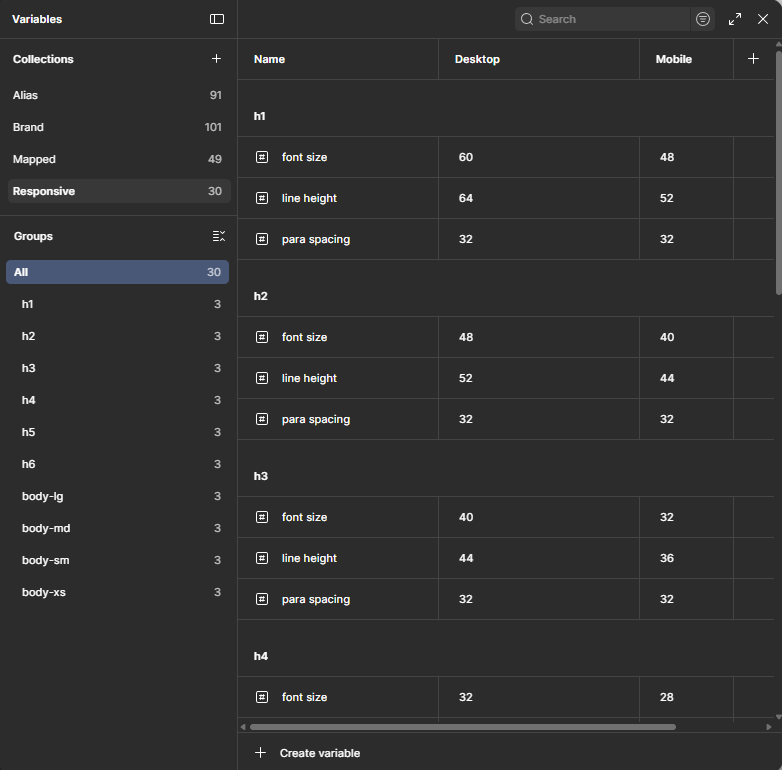Click the vertical scrollbar thumb
Viewport: 782px width, 770px height.
point(779,173)
